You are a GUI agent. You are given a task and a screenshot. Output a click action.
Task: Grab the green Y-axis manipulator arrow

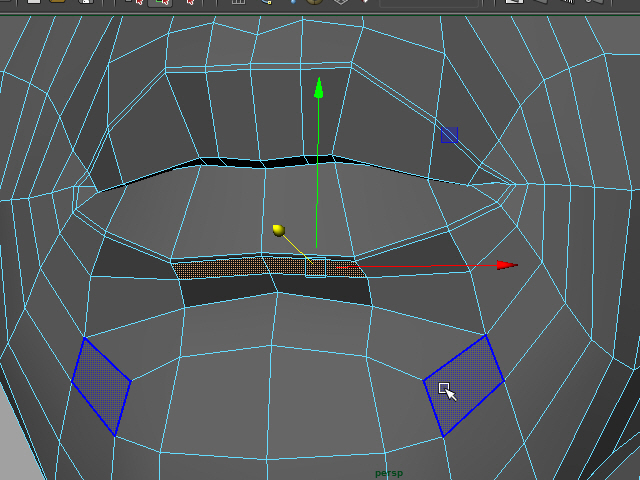(x=319, y=88)
